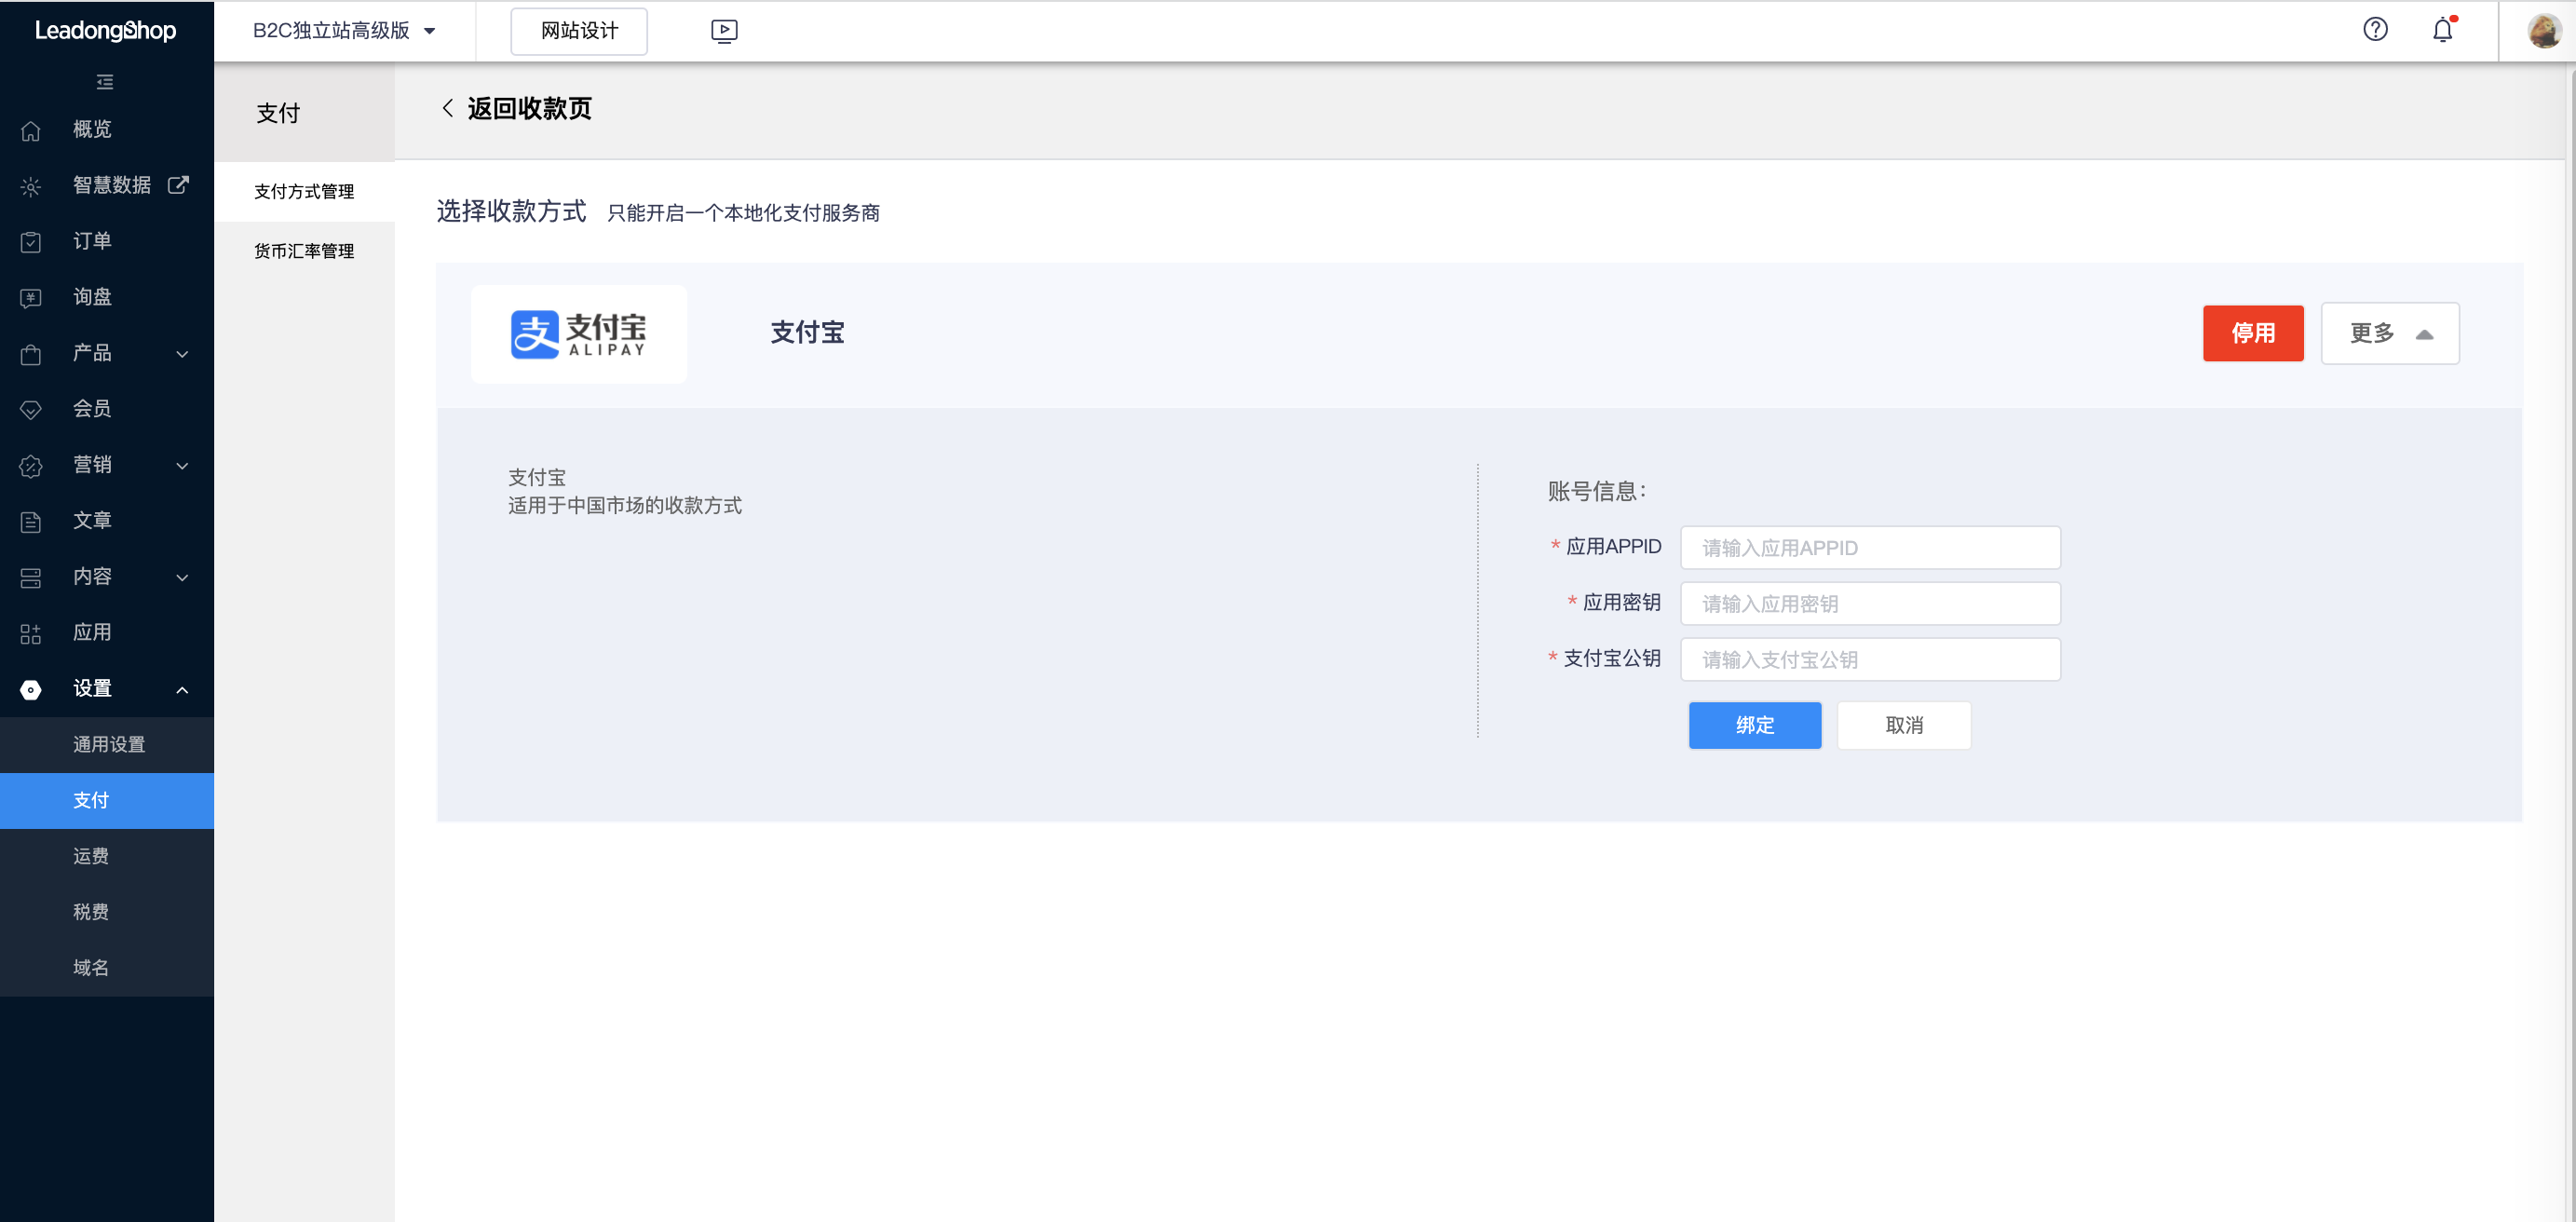Image resolution: width=2576 pixels, height=1222 pixels.
Task: Select the 货币汇率管理 tab
Action: click(304, 251)
